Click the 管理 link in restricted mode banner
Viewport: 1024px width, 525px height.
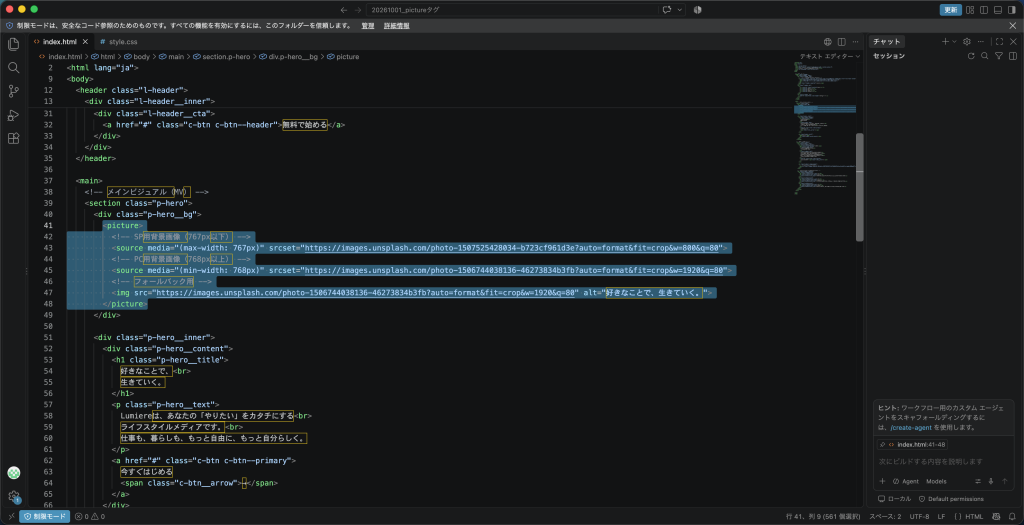[x=368, y=25]
